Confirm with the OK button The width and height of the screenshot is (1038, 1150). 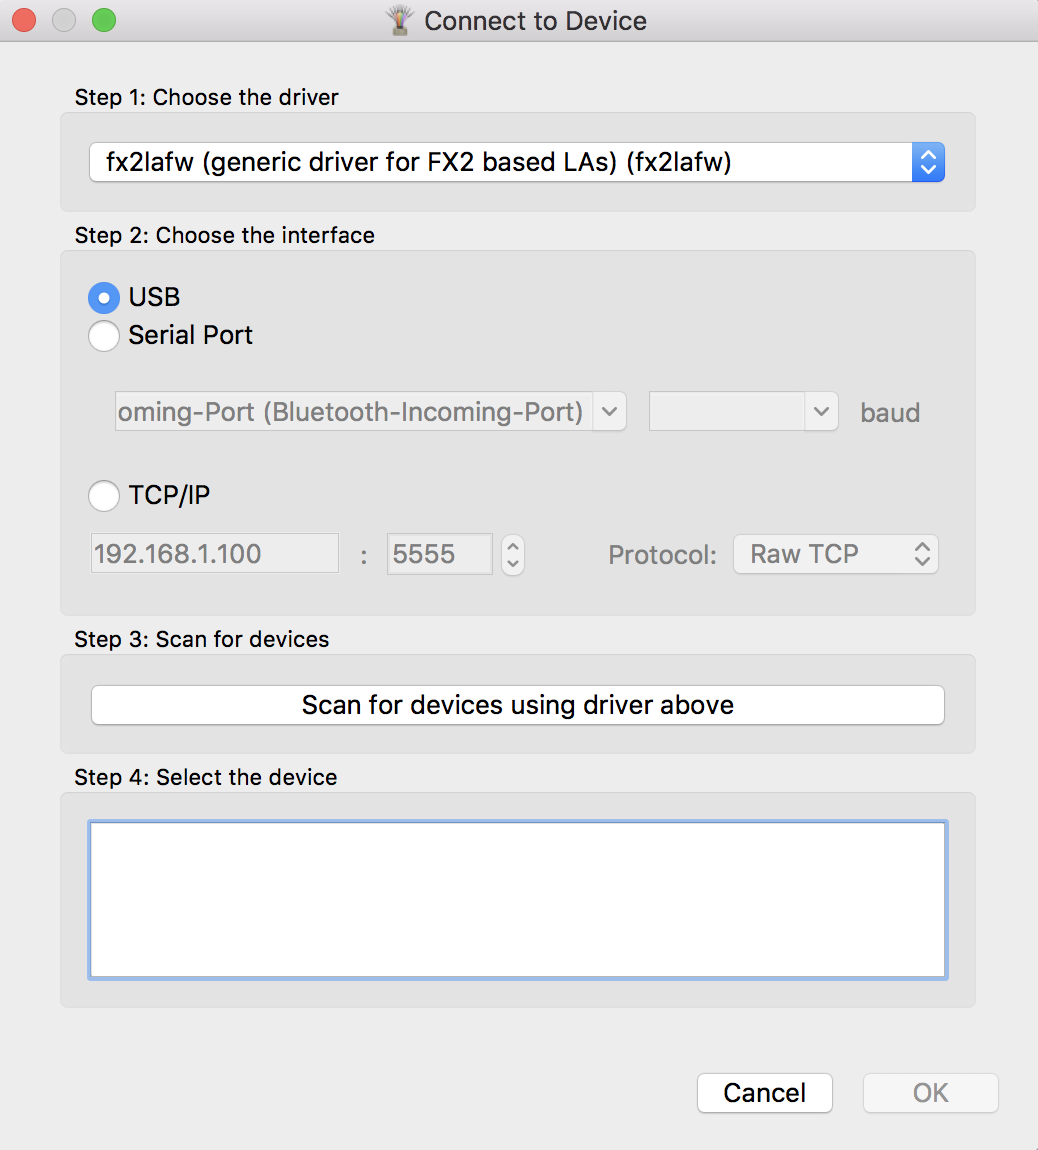[930, 1093]
